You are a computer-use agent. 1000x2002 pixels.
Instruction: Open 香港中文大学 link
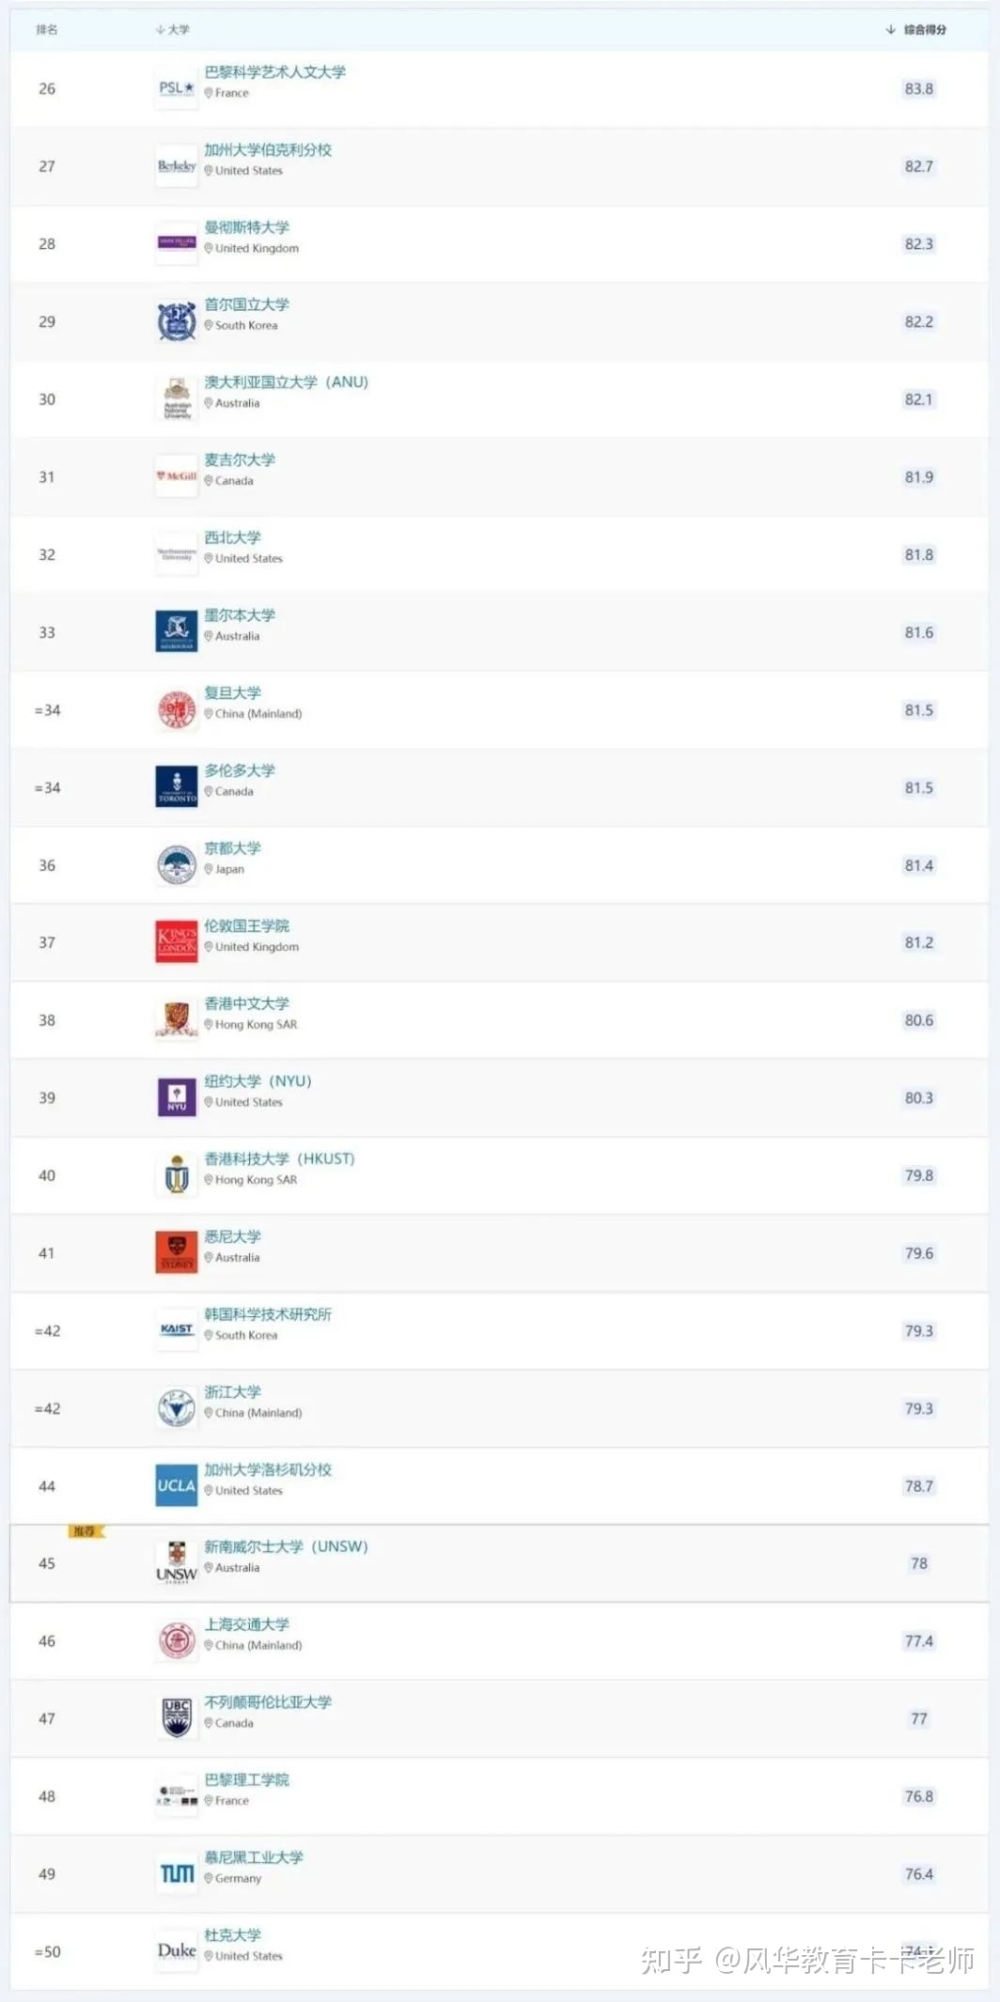tap(247, 1003)
